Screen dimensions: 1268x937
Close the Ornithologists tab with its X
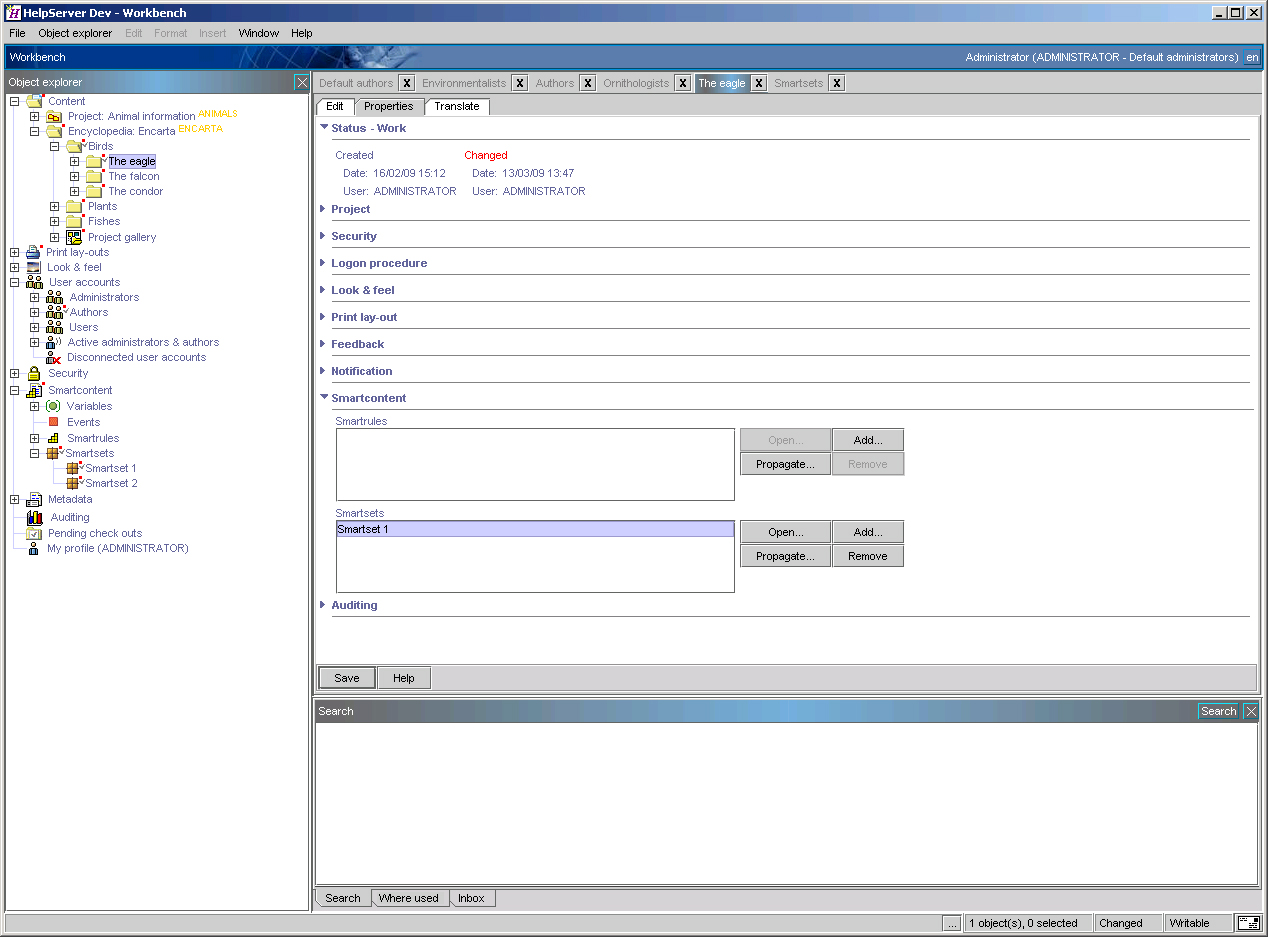(x=682, y=83)
